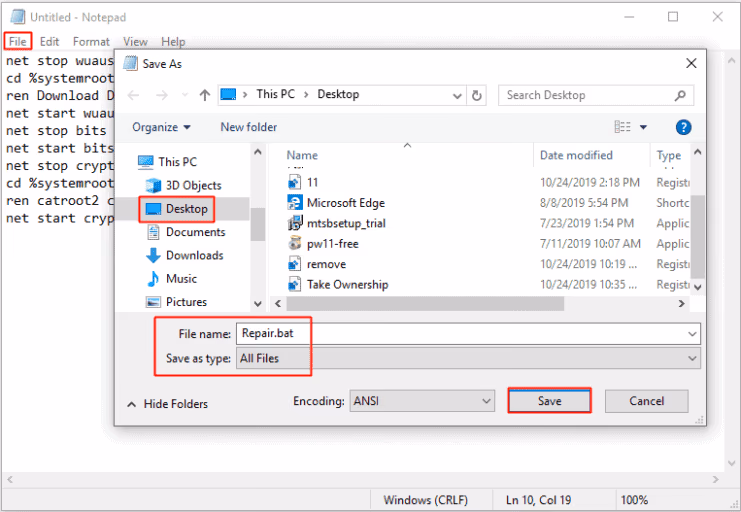Viewport: 741px width, 512px height.
Task: Click the Music note icon
Action: pos(153,278)
